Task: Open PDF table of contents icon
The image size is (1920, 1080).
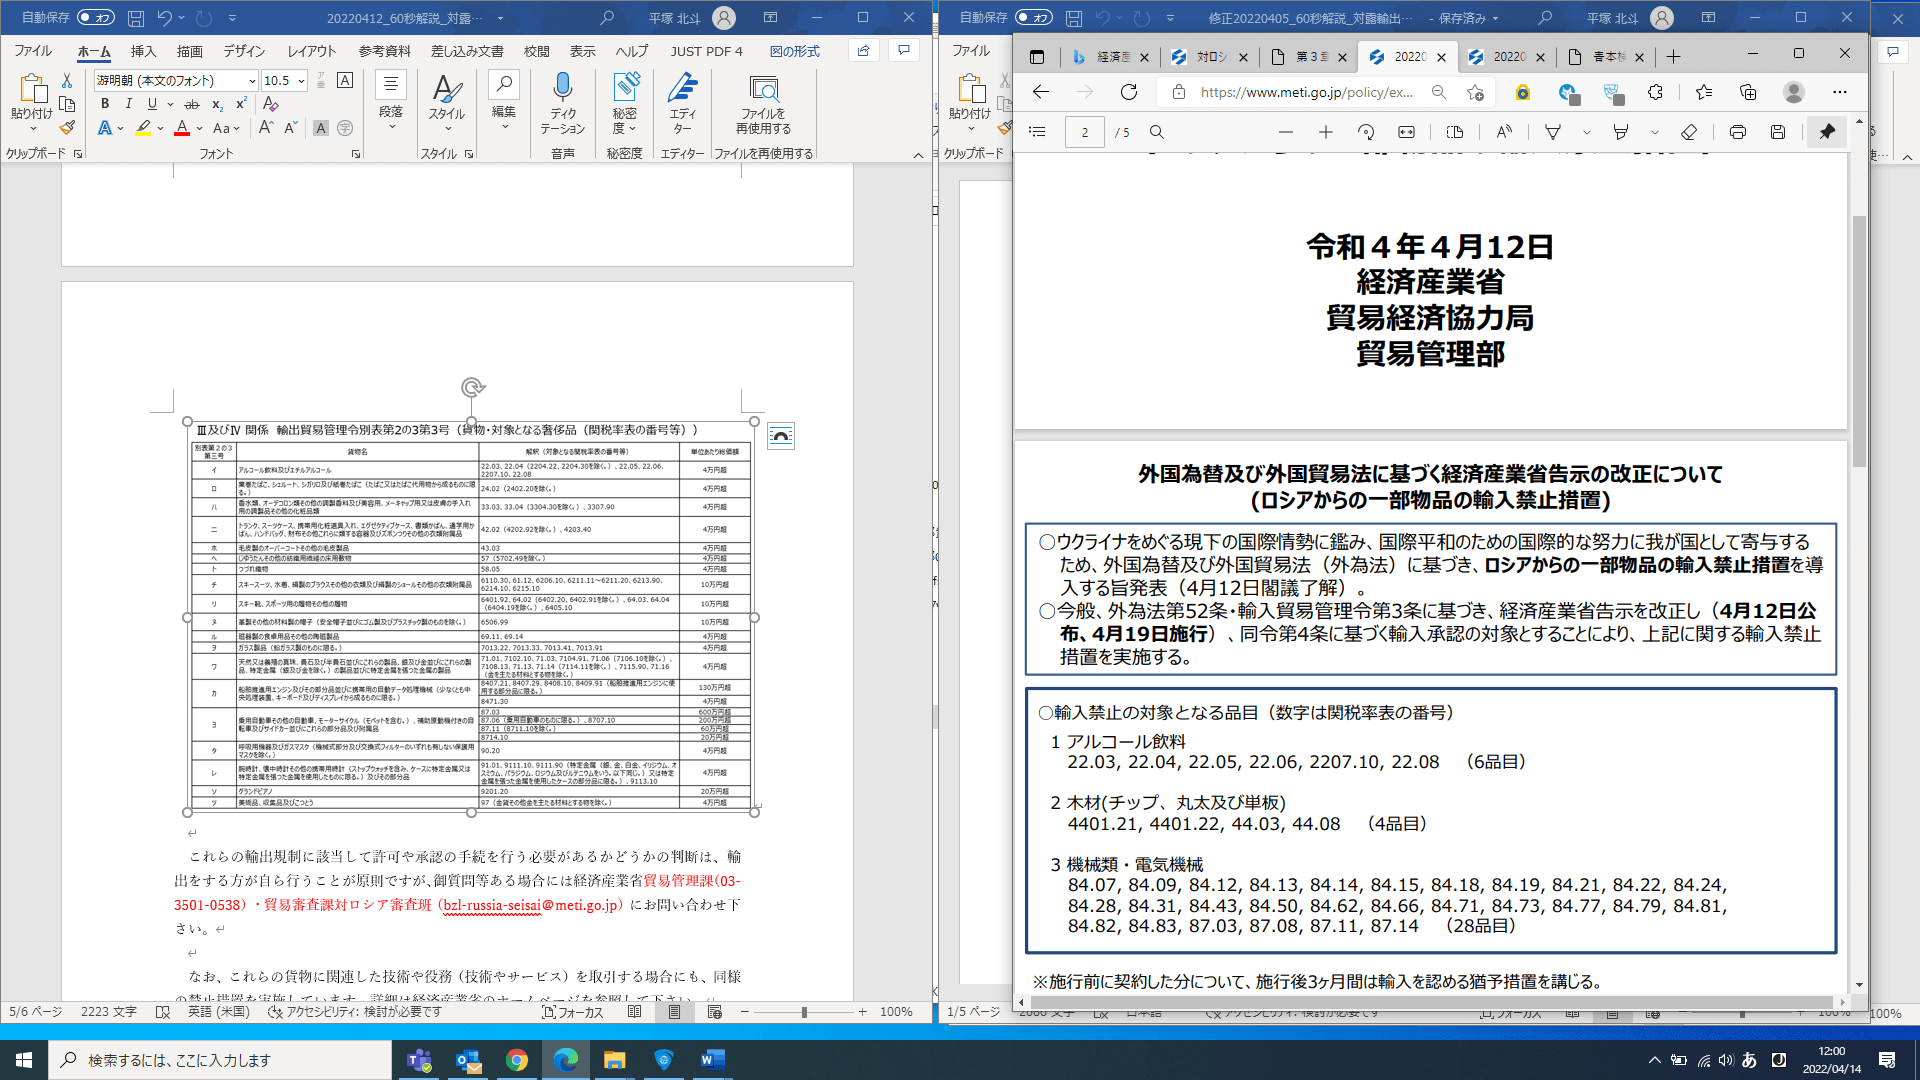Action: (x=1037, y=132)
